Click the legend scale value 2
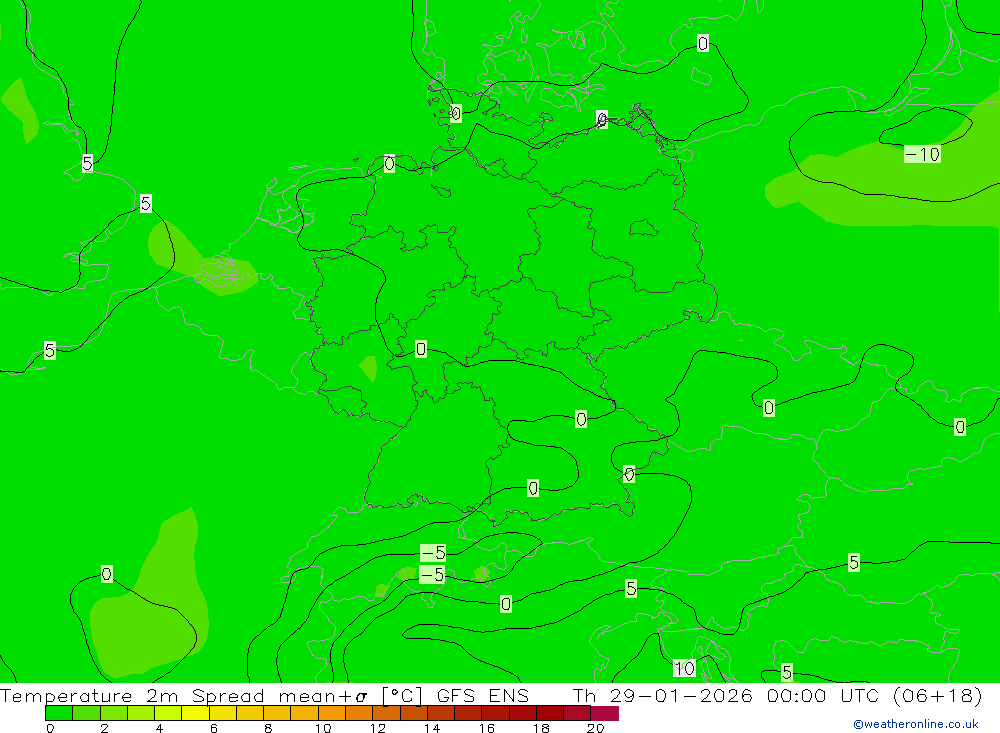Image resolution: width=1000 pixels, height=733 pixels. point(105,728)
